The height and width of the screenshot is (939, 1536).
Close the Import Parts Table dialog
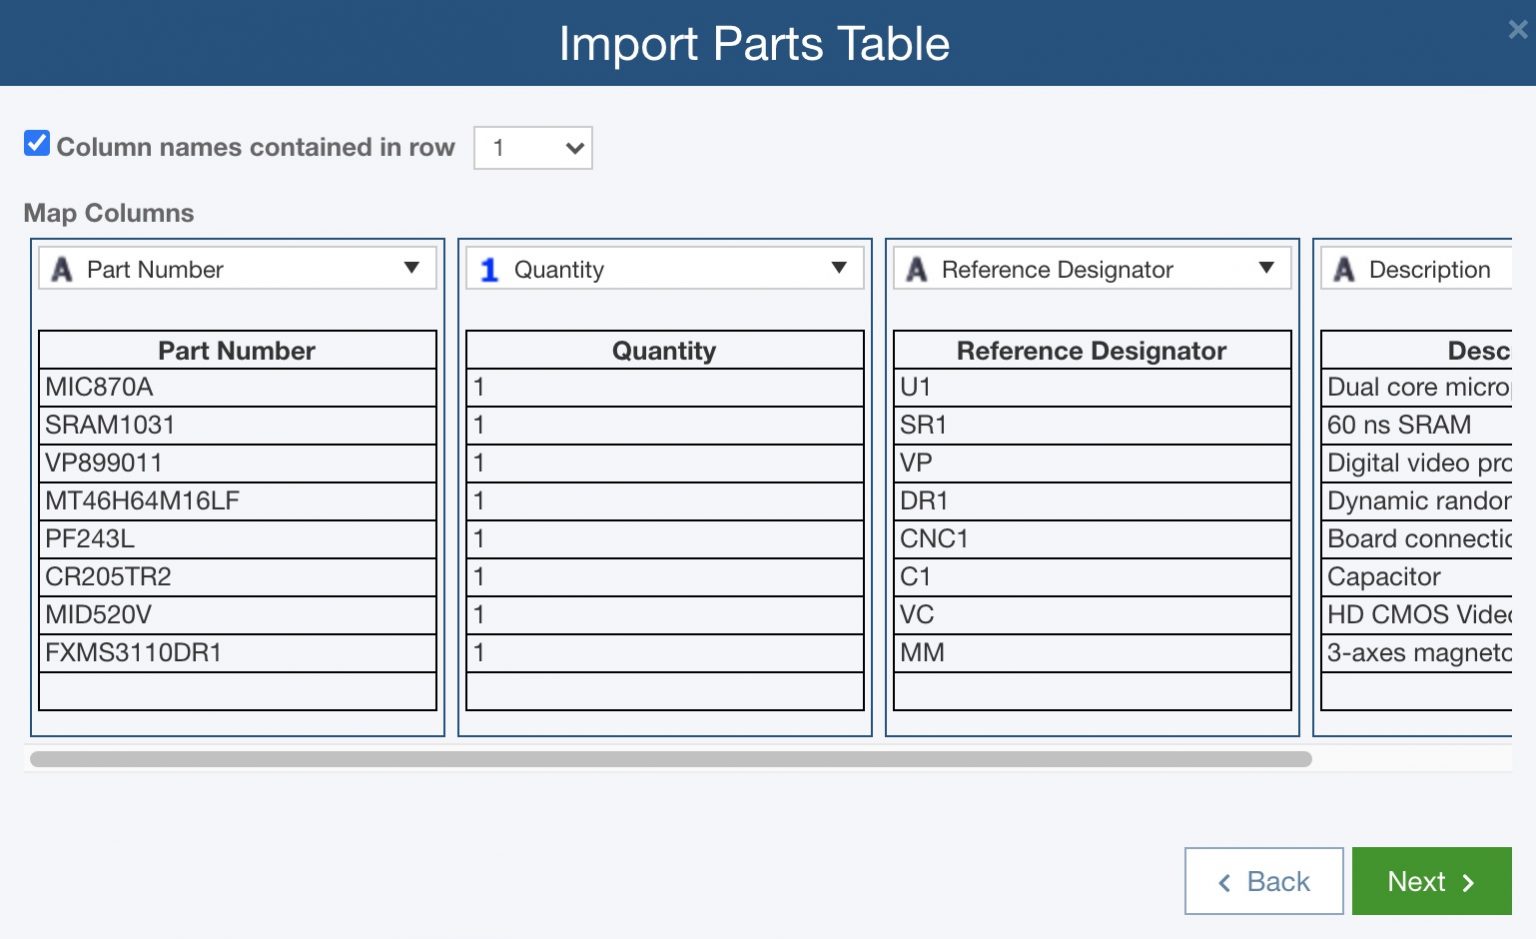1517,30
